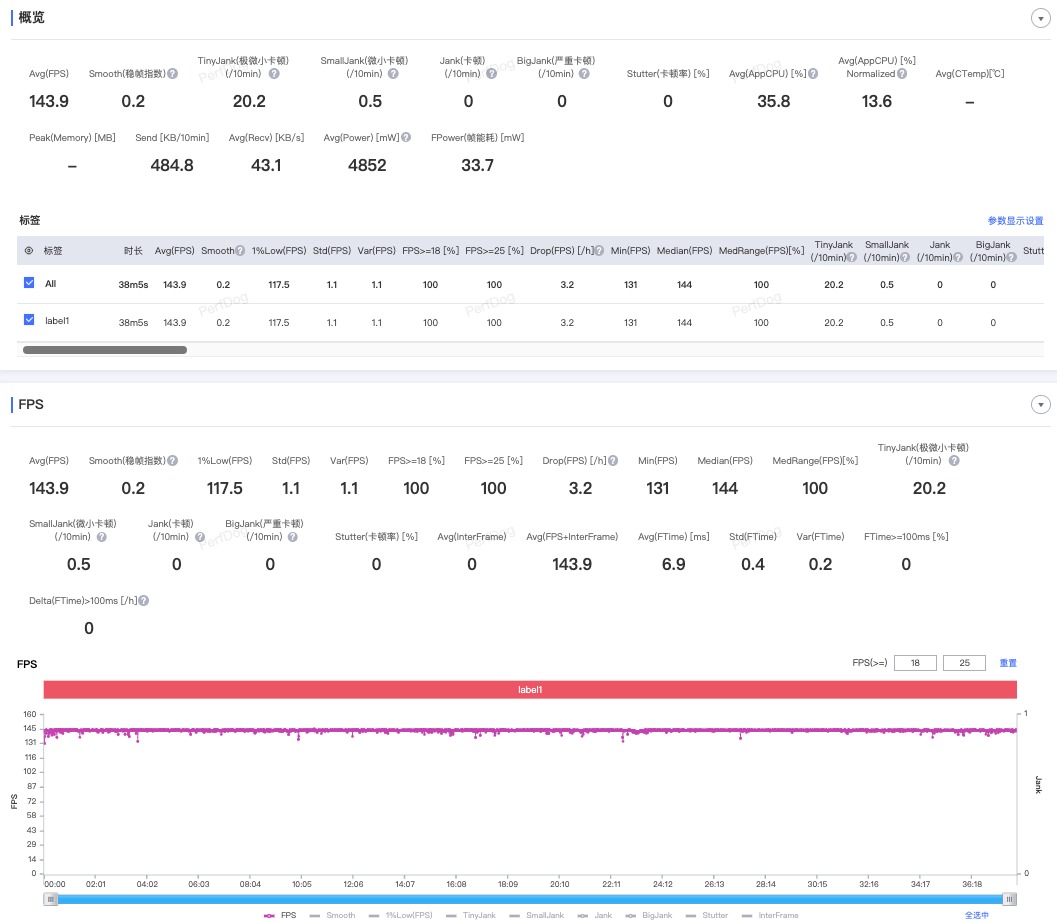Click the right handle of the time range slider
The image size is (1057, 923).
[x=1009, y=899]
